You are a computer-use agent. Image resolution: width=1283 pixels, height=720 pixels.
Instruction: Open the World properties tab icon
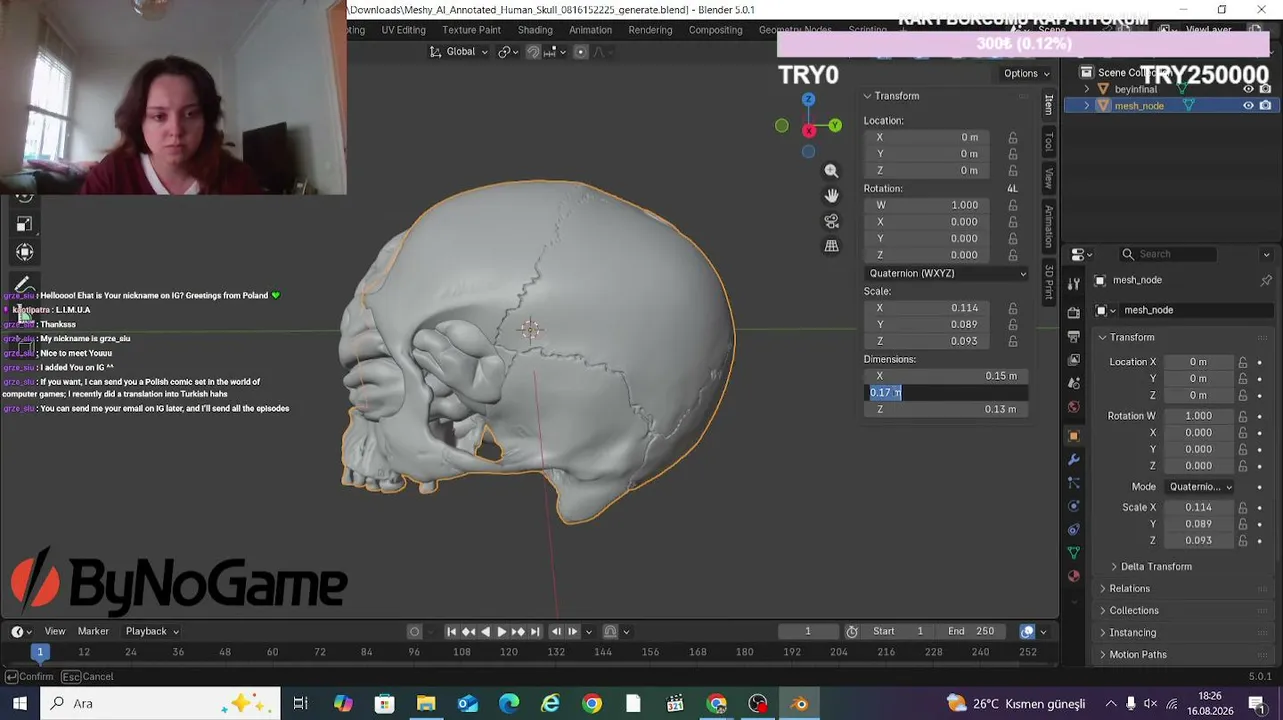pos(1074,407)
